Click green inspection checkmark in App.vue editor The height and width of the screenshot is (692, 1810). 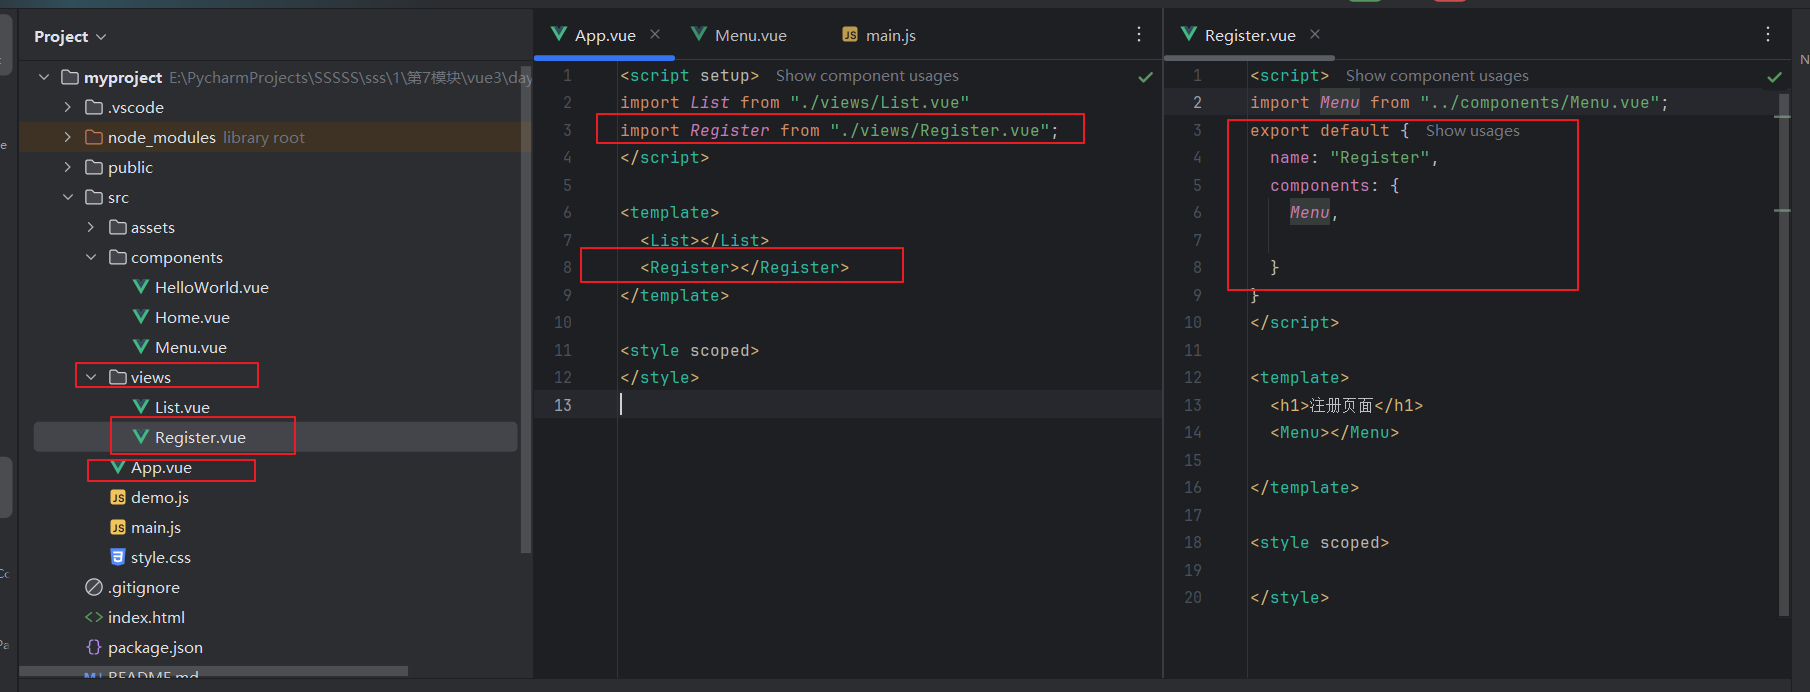1146,77
